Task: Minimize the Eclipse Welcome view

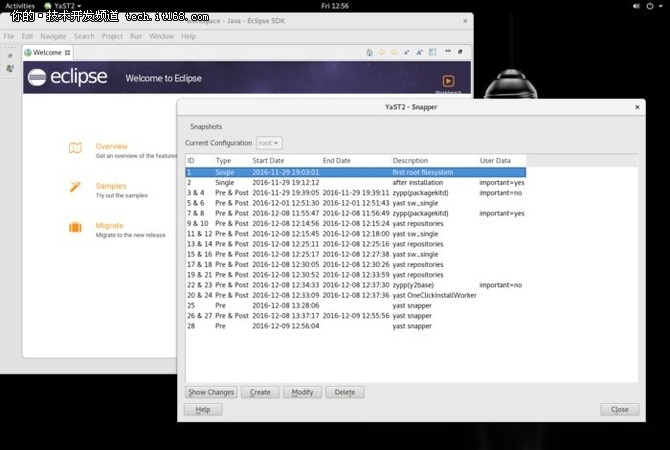Action: tap(448, 51)
